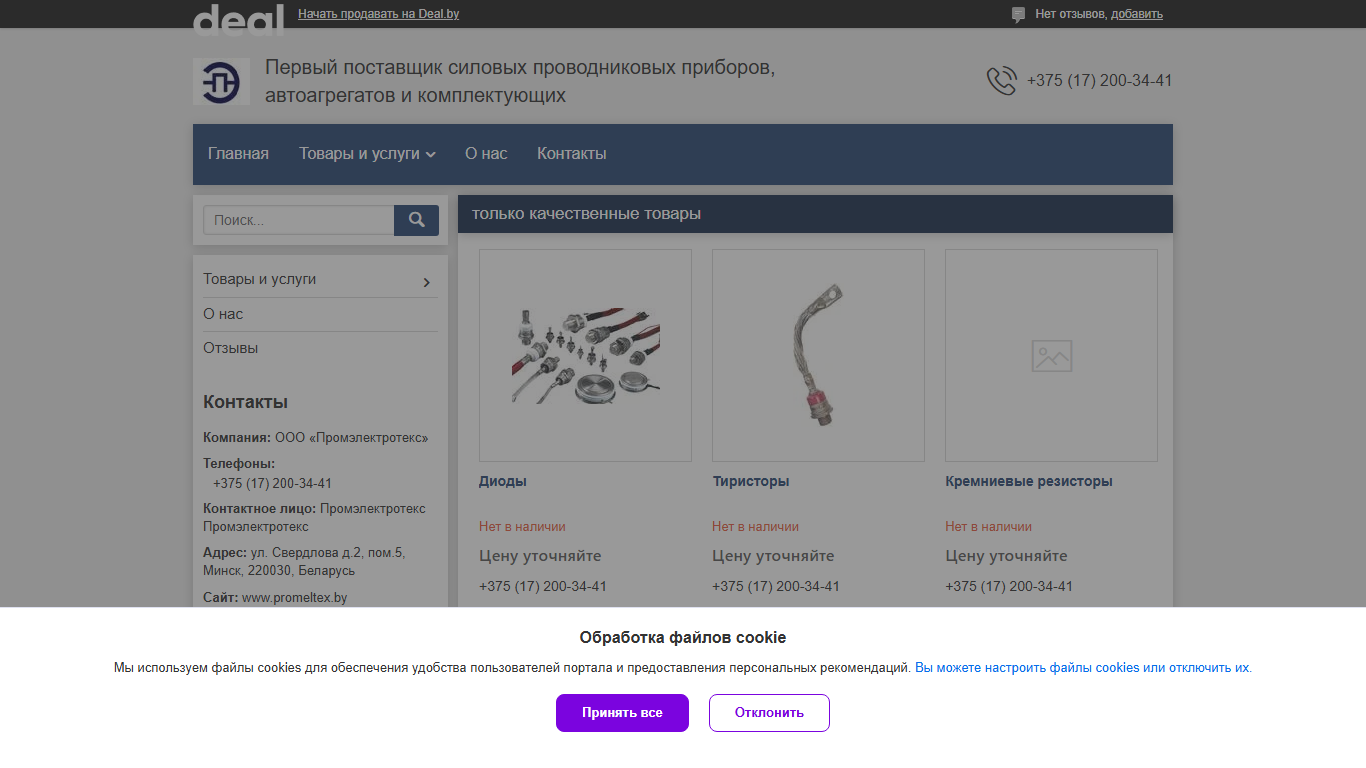Screen dimensions: 1366x768
Task: Click the Поиск search input field
Action: [299, 221]
